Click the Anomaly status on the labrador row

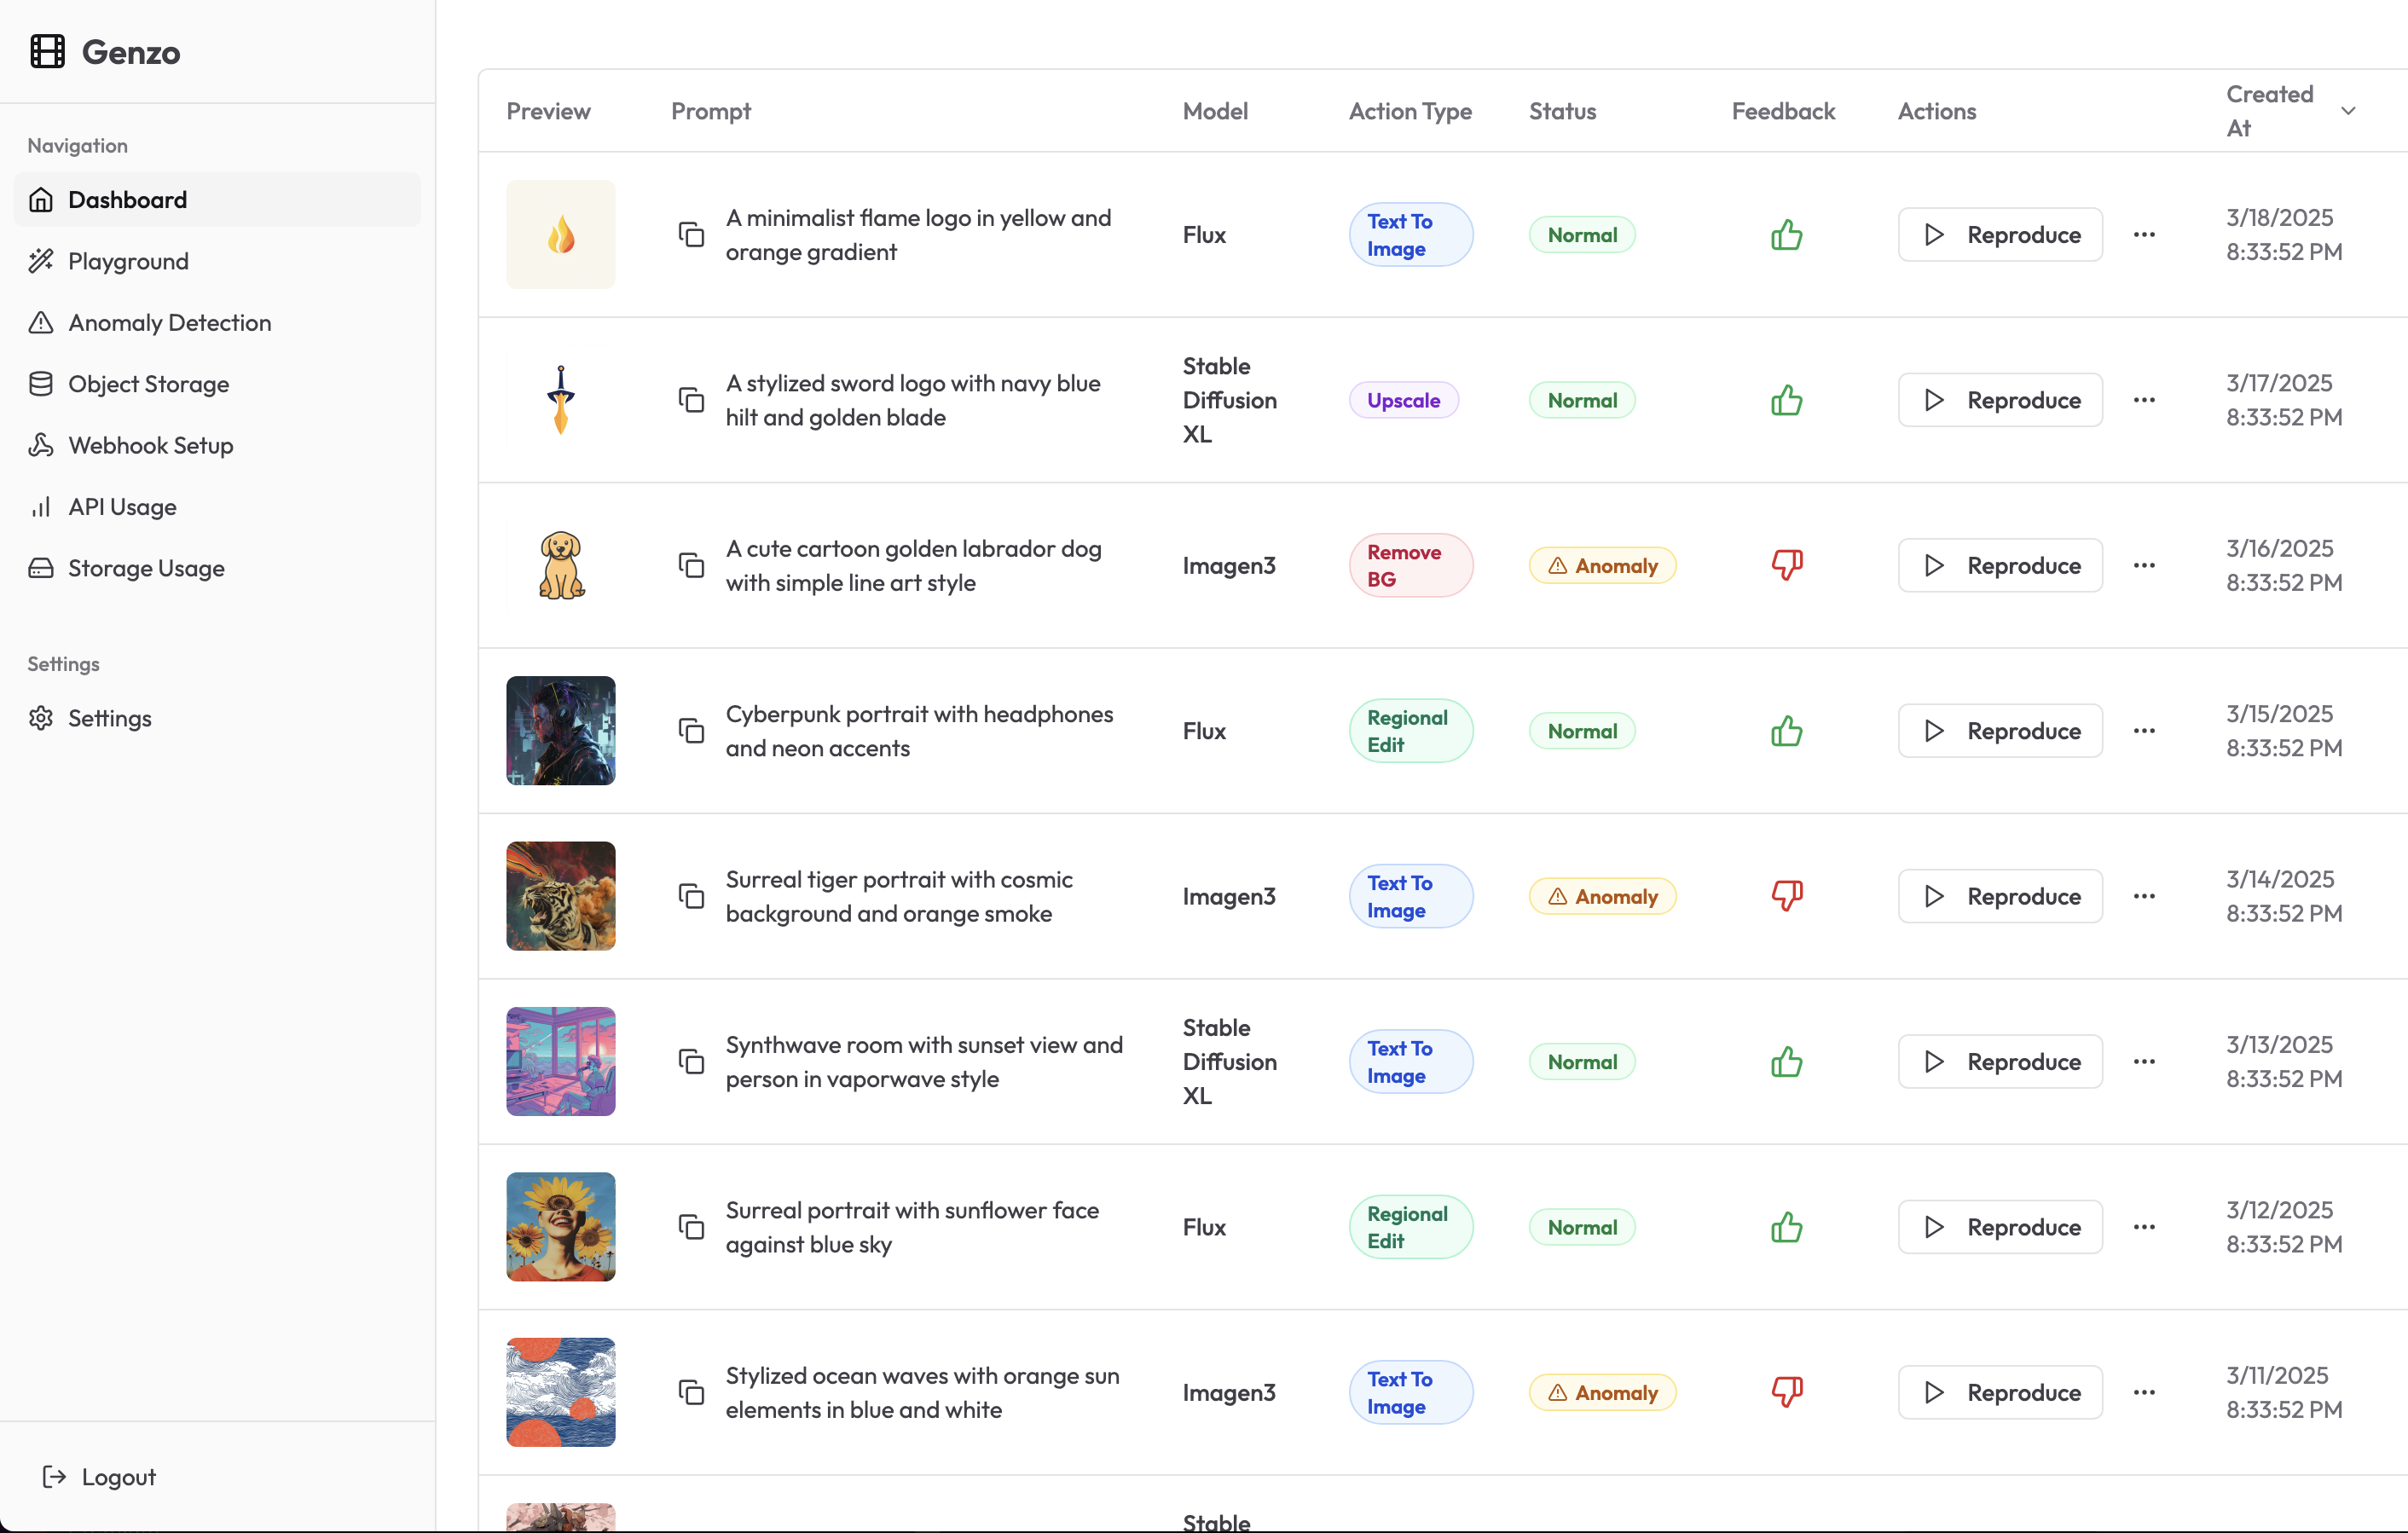(1602, 565)
